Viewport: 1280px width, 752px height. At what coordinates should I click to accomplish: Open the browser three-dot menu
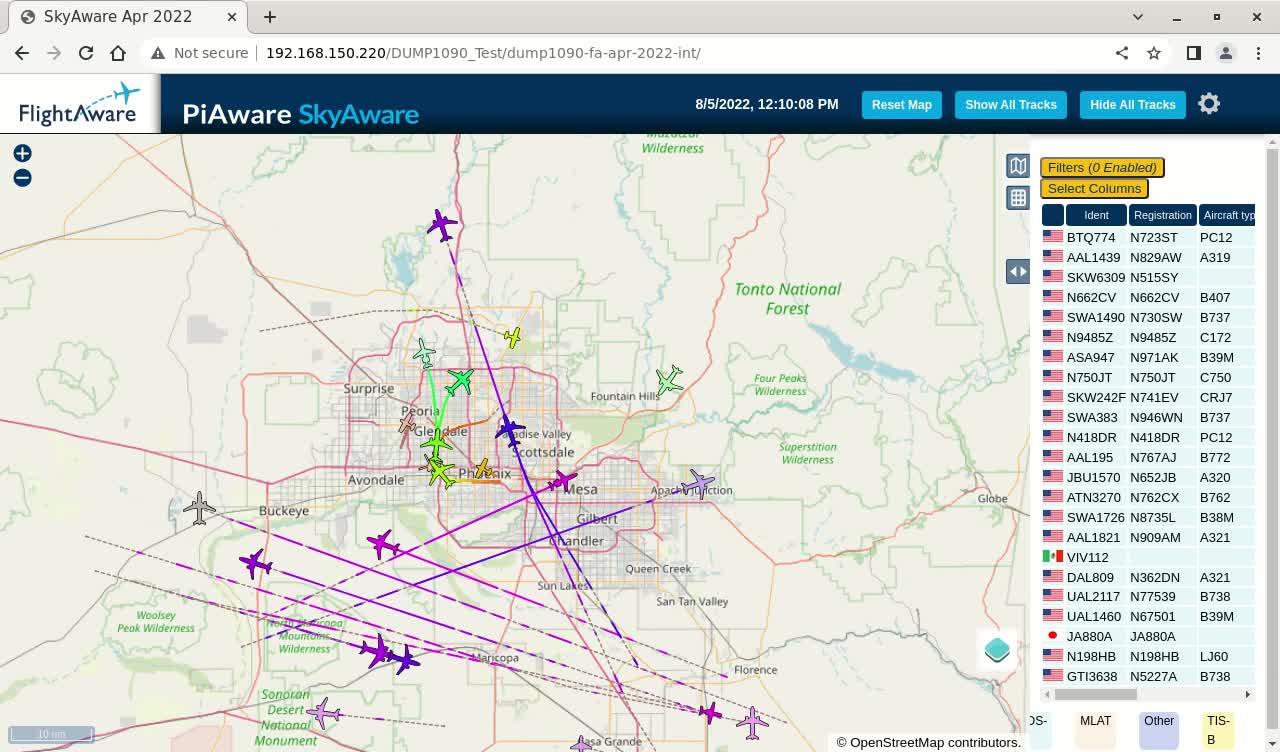click(1257, 53)
